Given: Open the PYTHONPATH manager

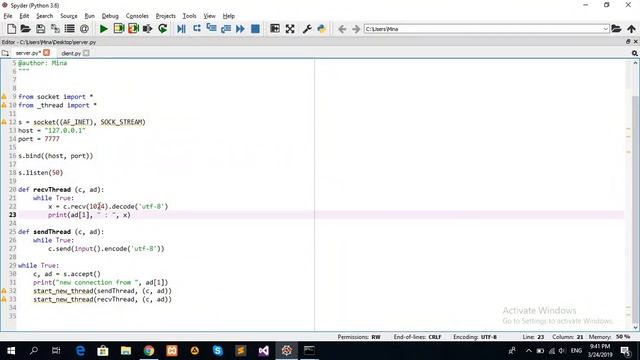Looking at the screenshot, I should pyautogui.click(x=322, y=29).
